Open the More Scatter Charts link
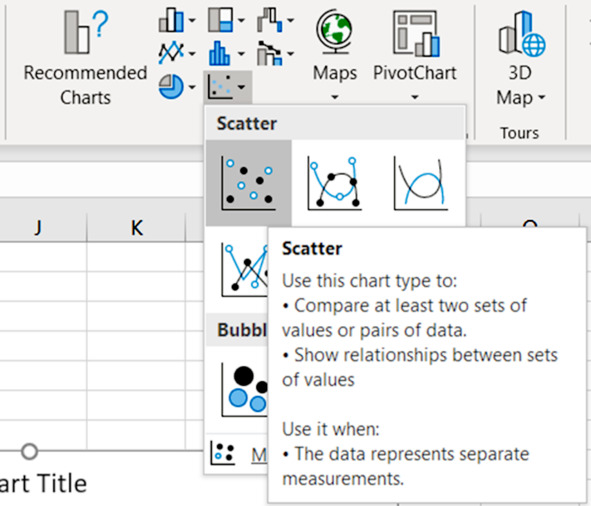Image resolution: width=591 pixels, height=506 pixels. click(x=259, y=455)
